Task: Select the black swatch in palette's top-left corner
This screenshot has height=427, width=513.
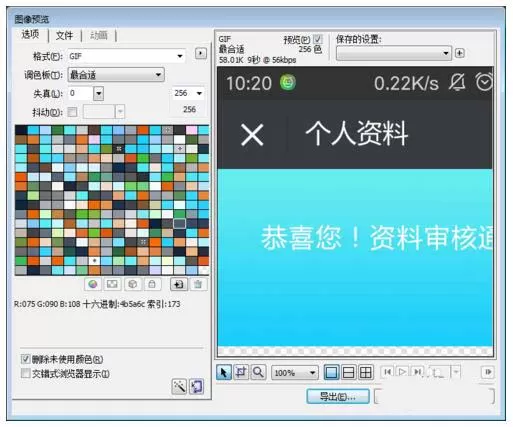Action: [21, 130]
